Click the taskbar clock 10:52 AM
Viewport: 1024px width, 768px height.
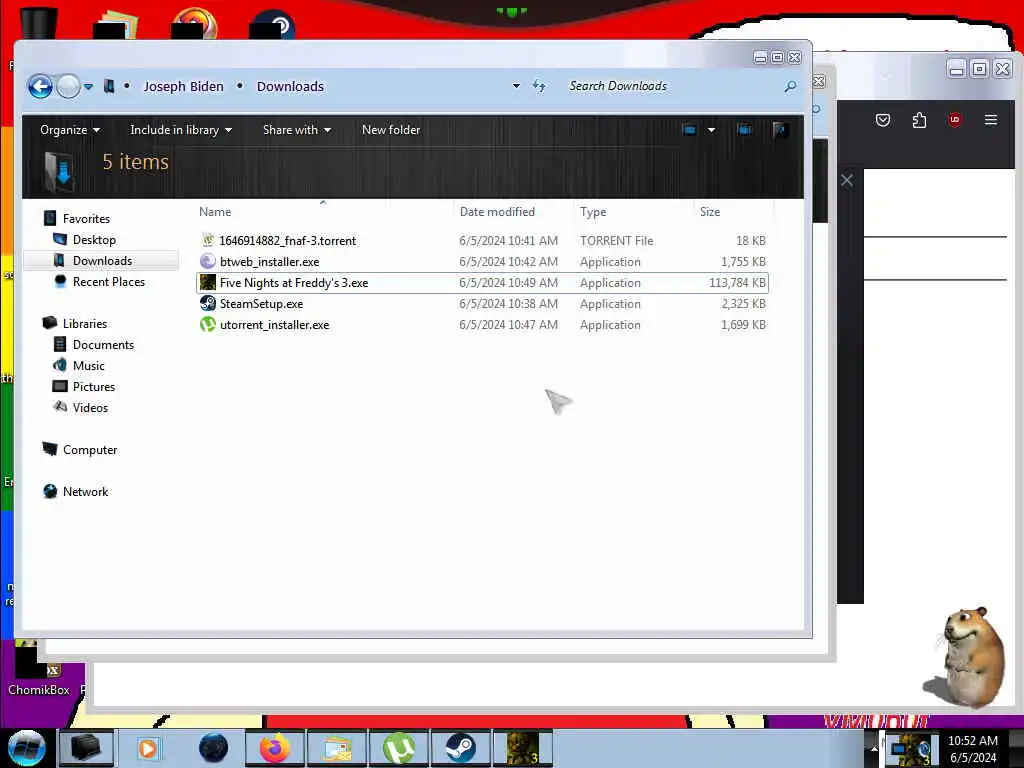[972, 741]
